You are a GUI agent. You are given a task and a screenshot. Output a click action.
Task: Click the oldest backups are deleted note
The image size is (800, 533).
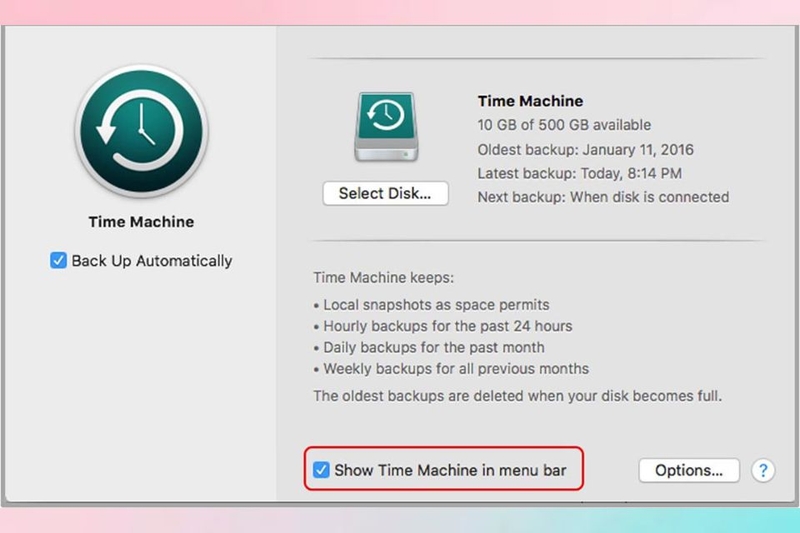[x=517, y=396]
